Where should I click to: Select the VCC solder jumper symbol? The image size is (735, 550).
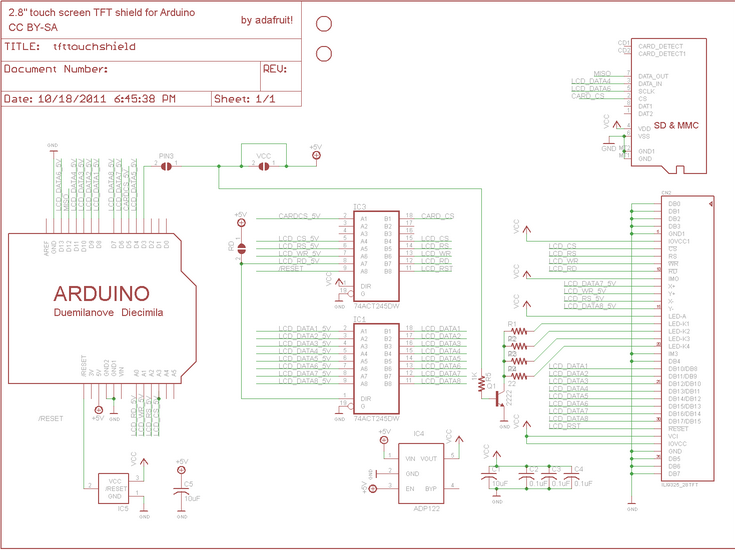[264, 166]
